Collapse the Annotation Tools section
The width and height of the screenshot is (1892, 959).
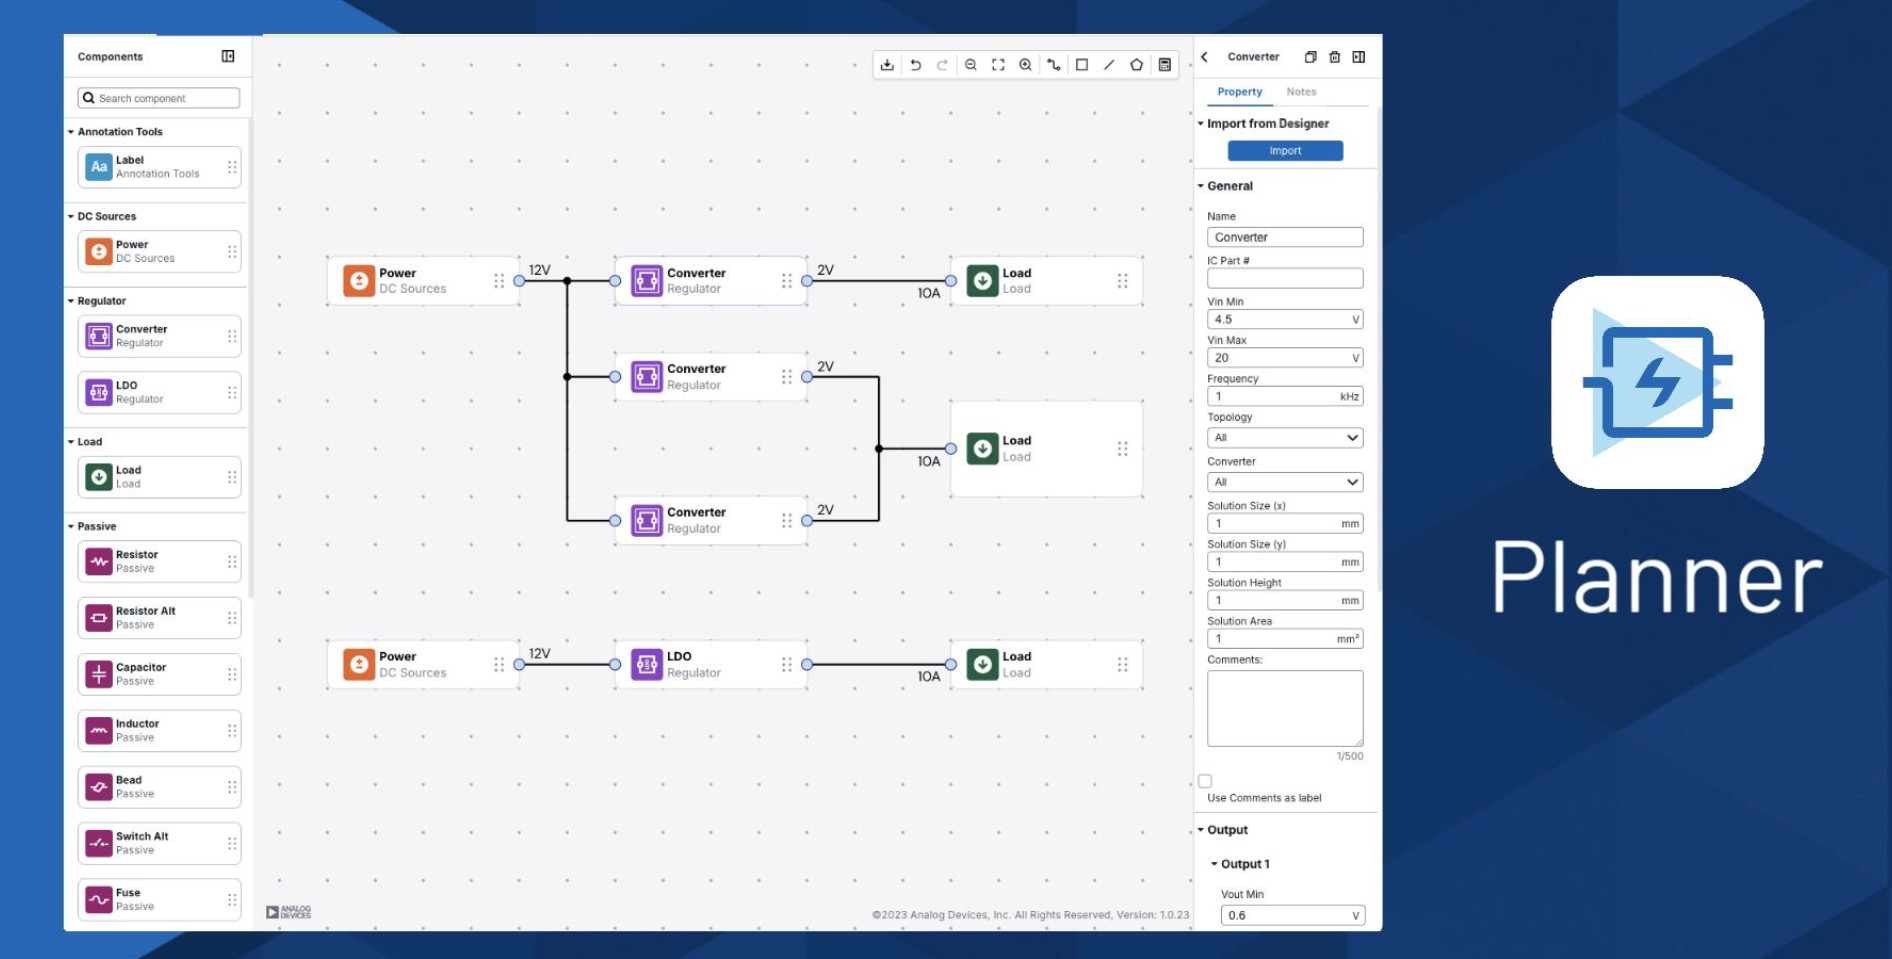(71, 132)
